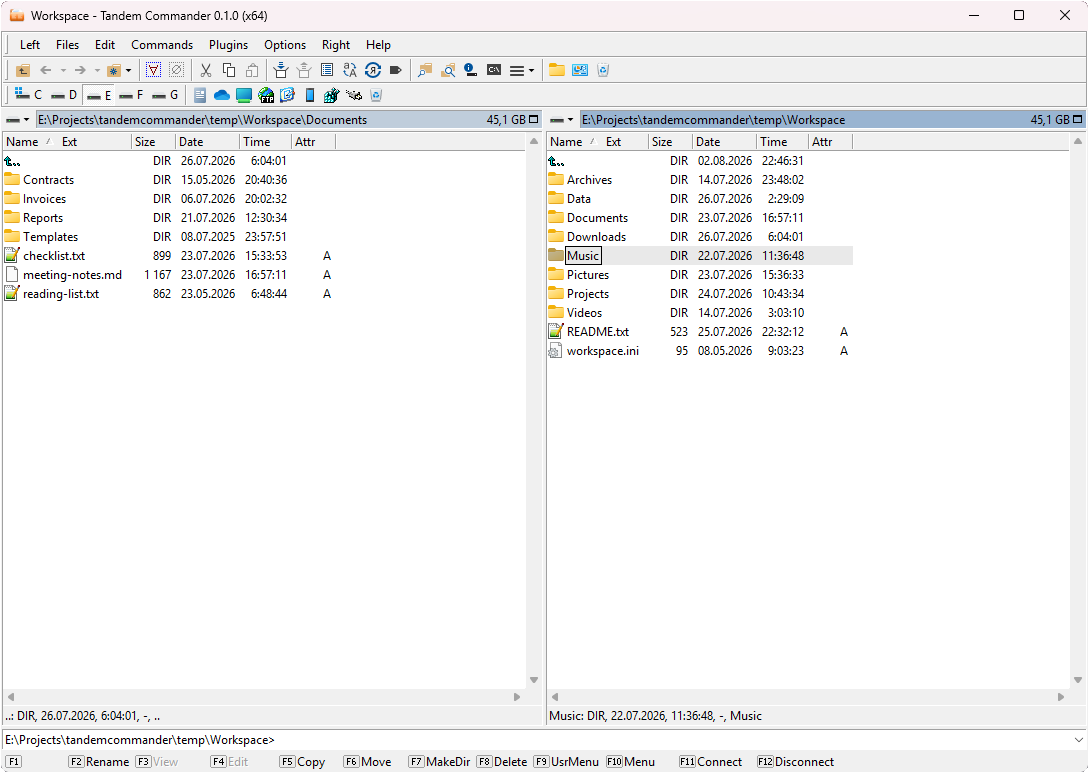Click the yellow folder toolbar icon
This screenshot has width=1089, height=773.
[557, 70]
